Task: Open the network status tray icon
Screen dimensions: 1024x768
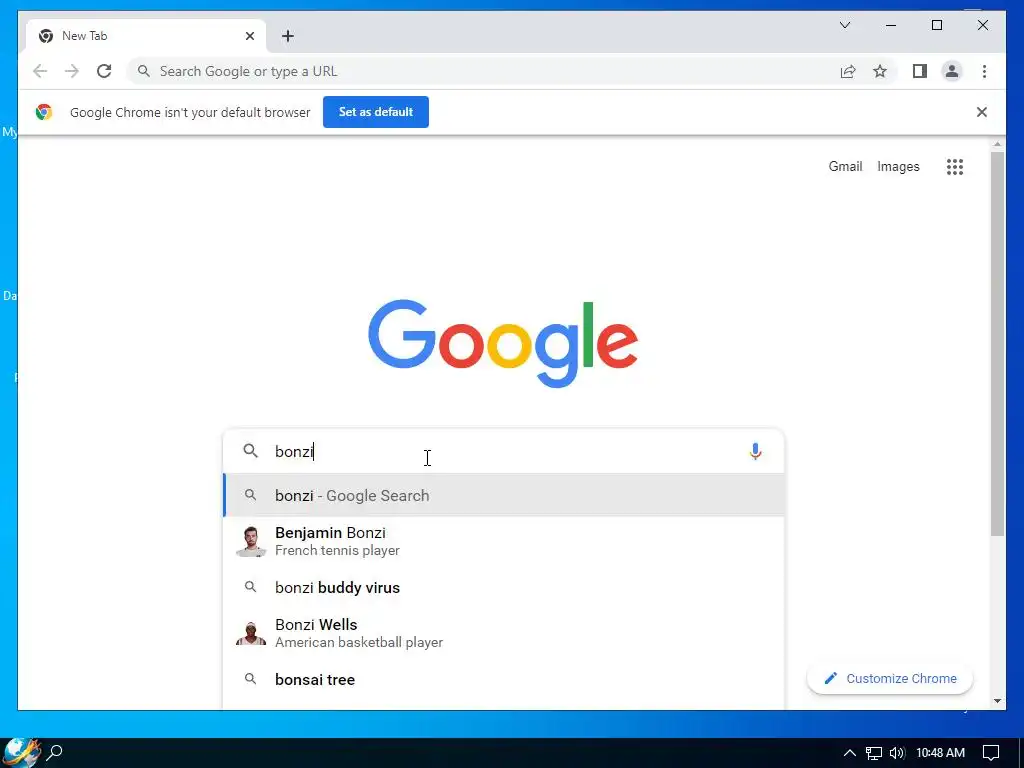Action: click(874, 753)
